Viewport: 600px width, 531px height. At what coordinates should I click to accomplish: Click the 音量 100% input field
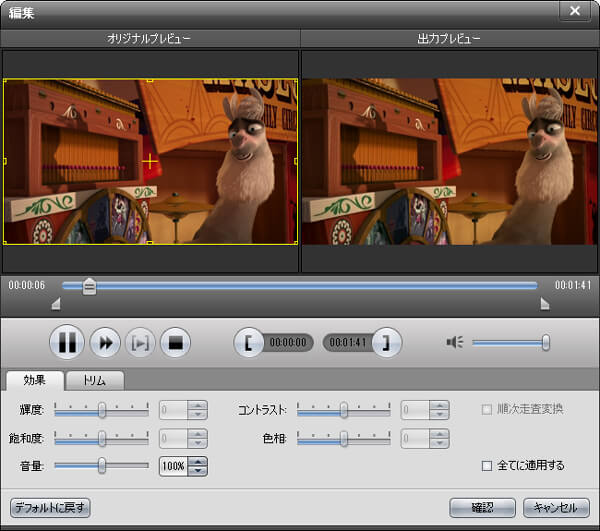(x=173, y=466)
